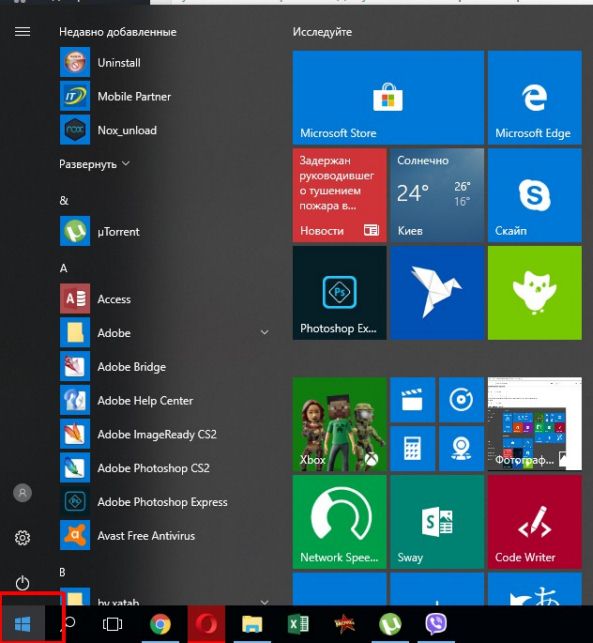
Task: Click the A letter group header
Action: 64,268
